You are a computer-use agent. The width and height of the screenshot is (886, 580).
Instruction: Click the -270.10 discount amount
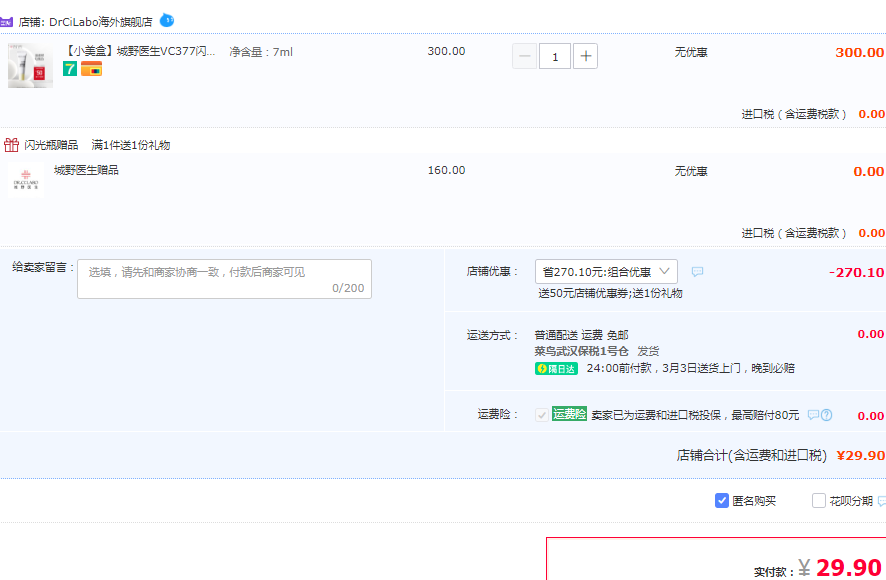(x=856, y=272)
